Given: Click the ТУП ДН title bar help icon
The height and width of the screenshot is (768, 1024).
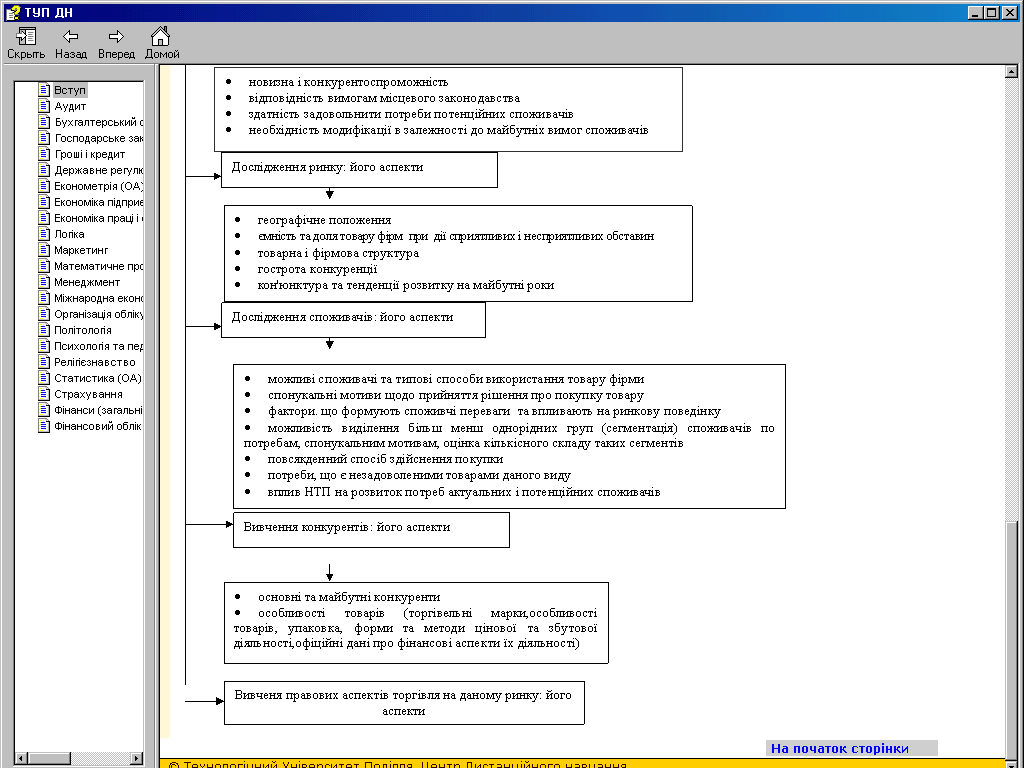Looking at the screenshot, I should pos(12,12).
